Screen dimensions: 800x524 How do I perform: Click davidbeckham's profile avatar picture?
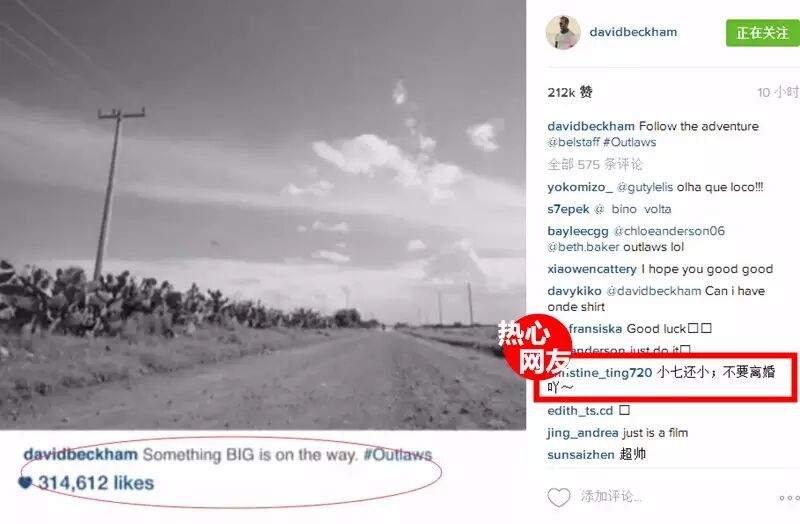tap(563, 32)
